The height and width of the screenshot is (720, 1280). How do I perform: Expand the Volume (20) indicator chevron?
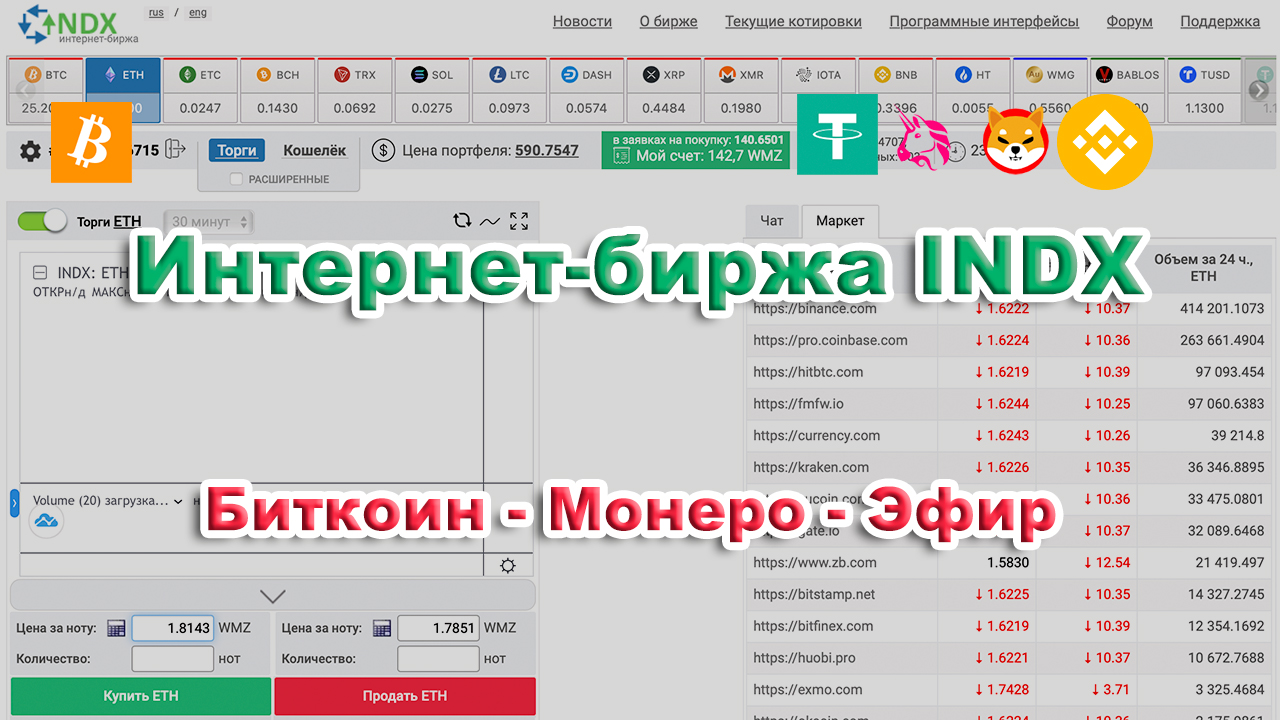point(178,502)
